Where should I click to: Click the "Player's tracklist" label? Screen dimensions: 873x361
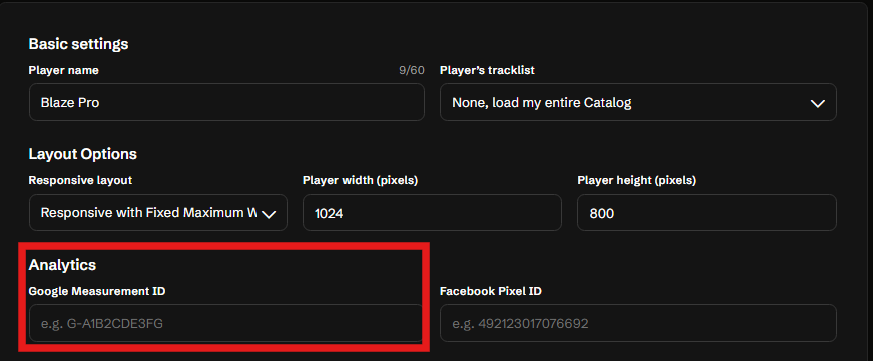pyautogui.click(x=487, y=70)
